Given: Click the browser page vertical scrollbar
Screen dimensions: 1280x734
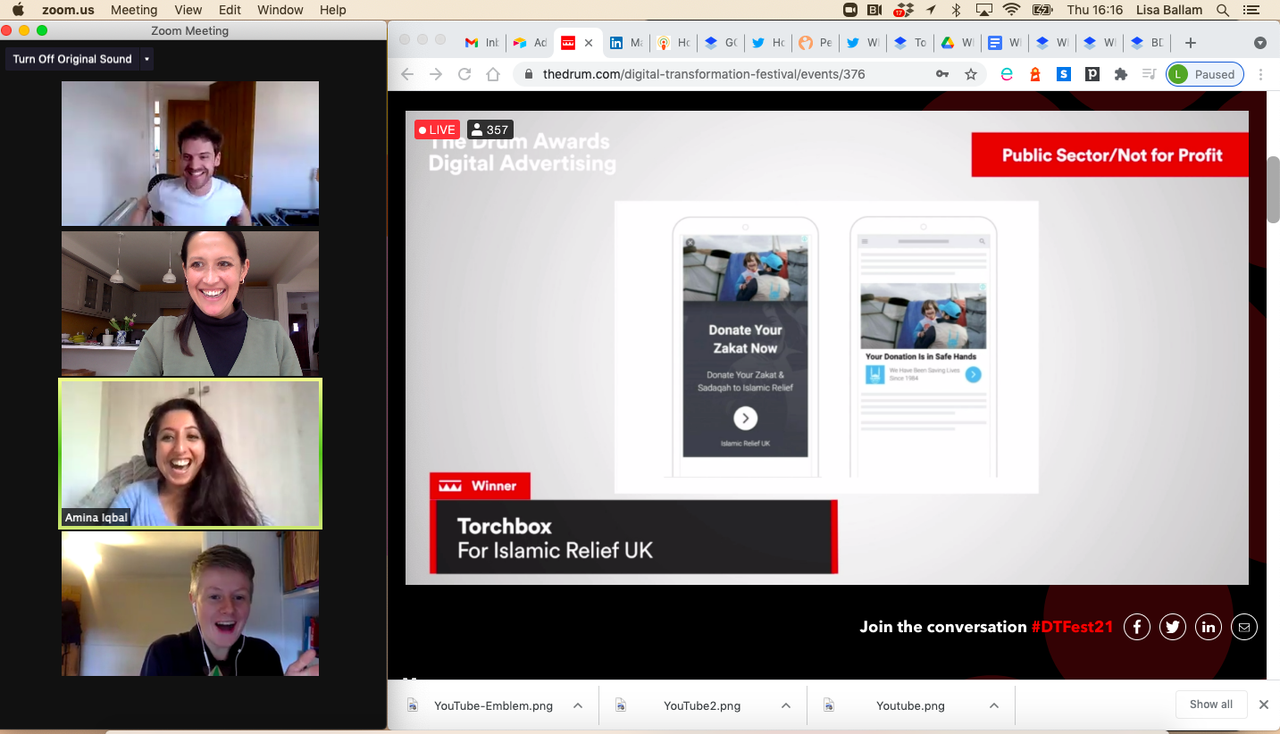Looking at the screenshot, I should (x=1273, y=190).
